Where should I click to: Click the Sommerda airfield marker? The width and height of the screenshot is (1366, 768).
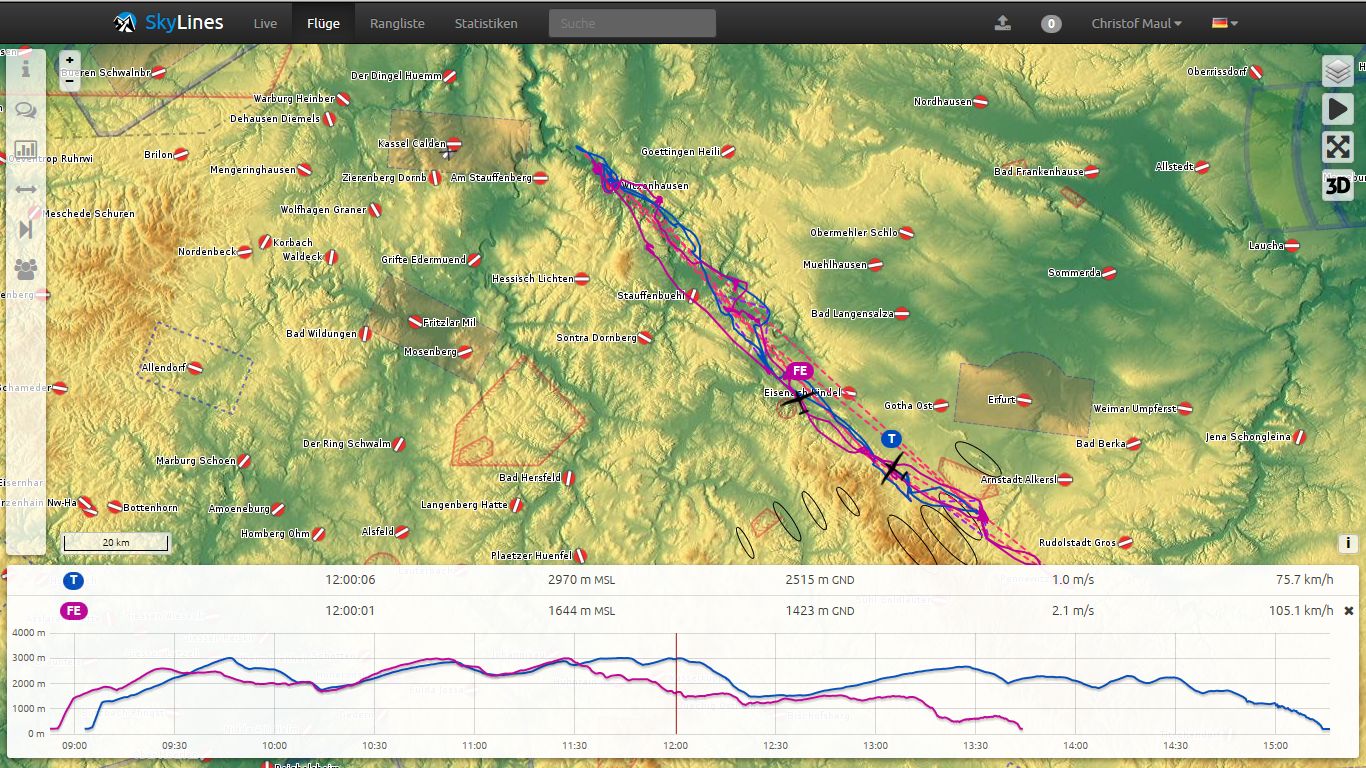pyautogui.click(x=1109, y=273)
